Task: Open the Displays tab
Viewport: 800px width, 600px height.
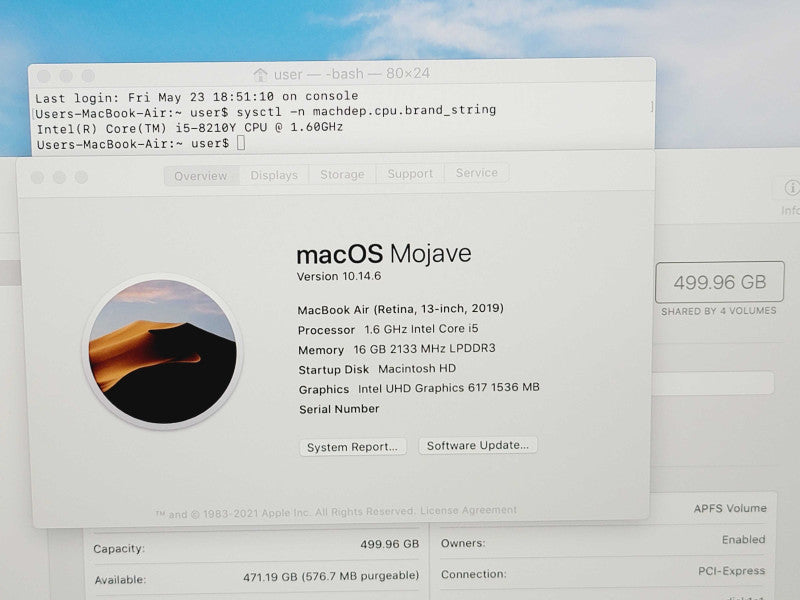Action: coord(274,175)
